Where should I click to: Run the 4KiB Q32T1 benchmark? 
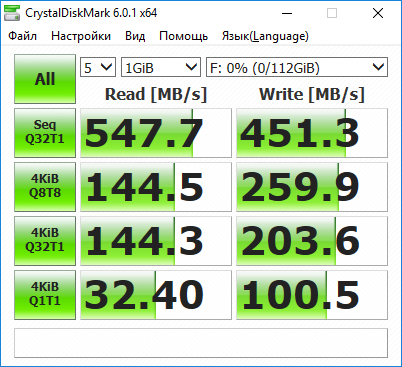point(45,241)
